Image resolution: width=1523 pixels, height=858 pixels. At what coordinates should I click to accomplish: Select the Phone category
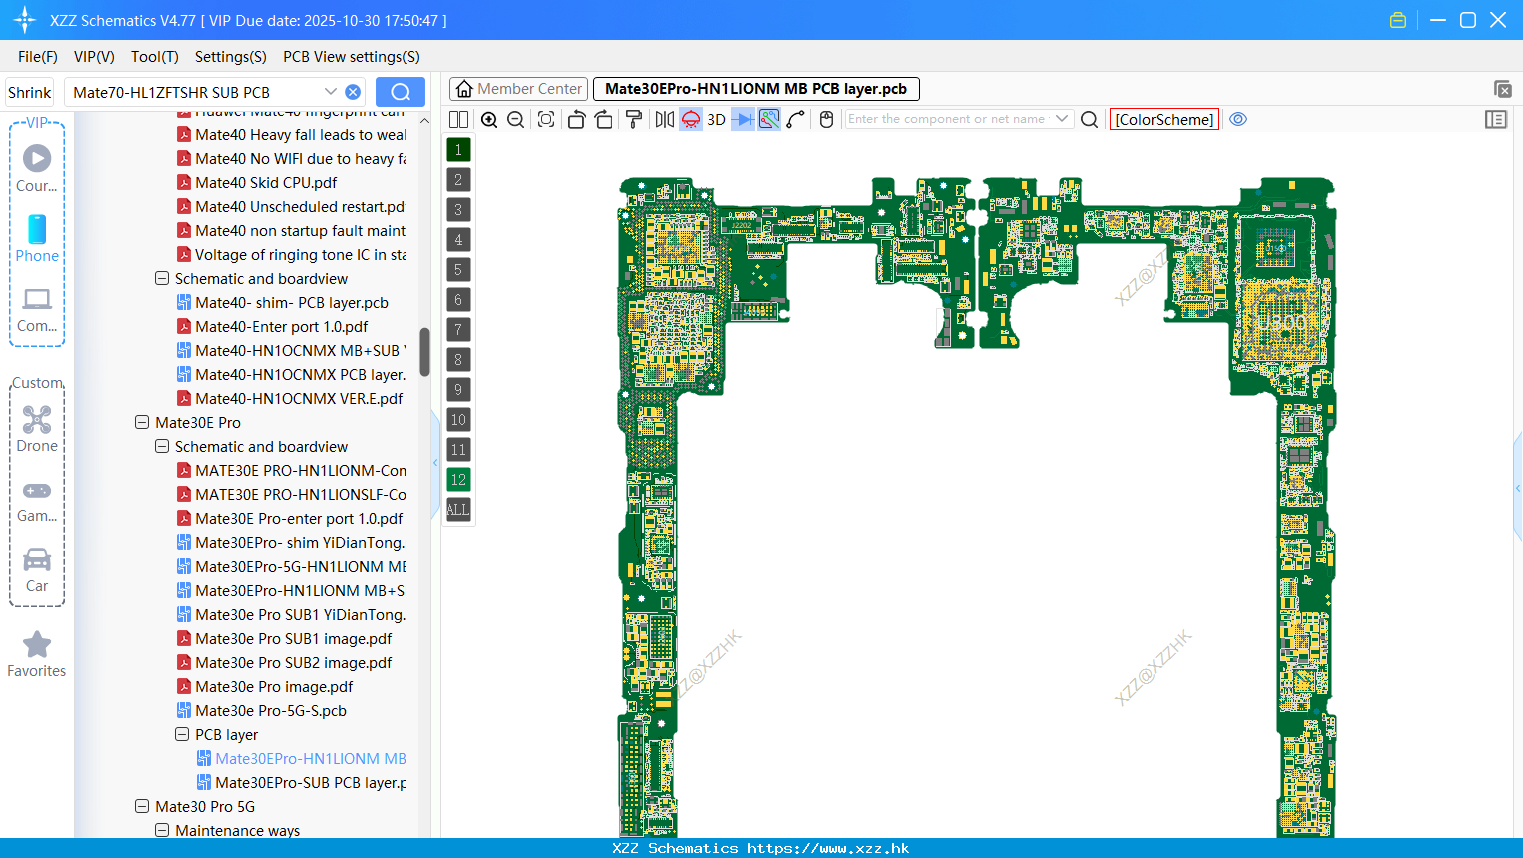coord(37,238)
